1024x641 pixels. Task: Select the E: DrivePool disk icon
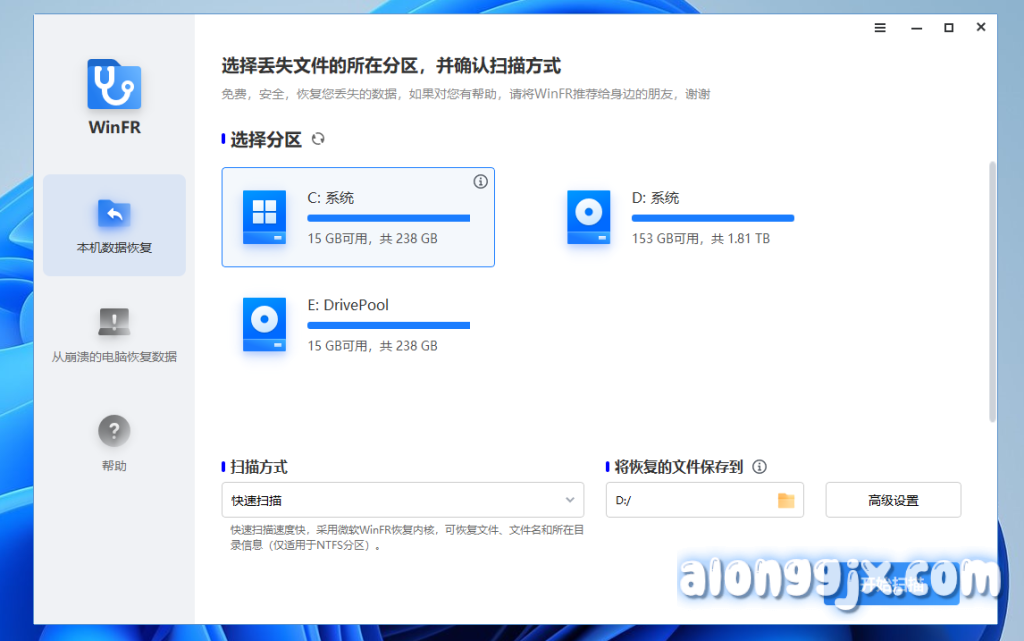(x=264, y=324)
